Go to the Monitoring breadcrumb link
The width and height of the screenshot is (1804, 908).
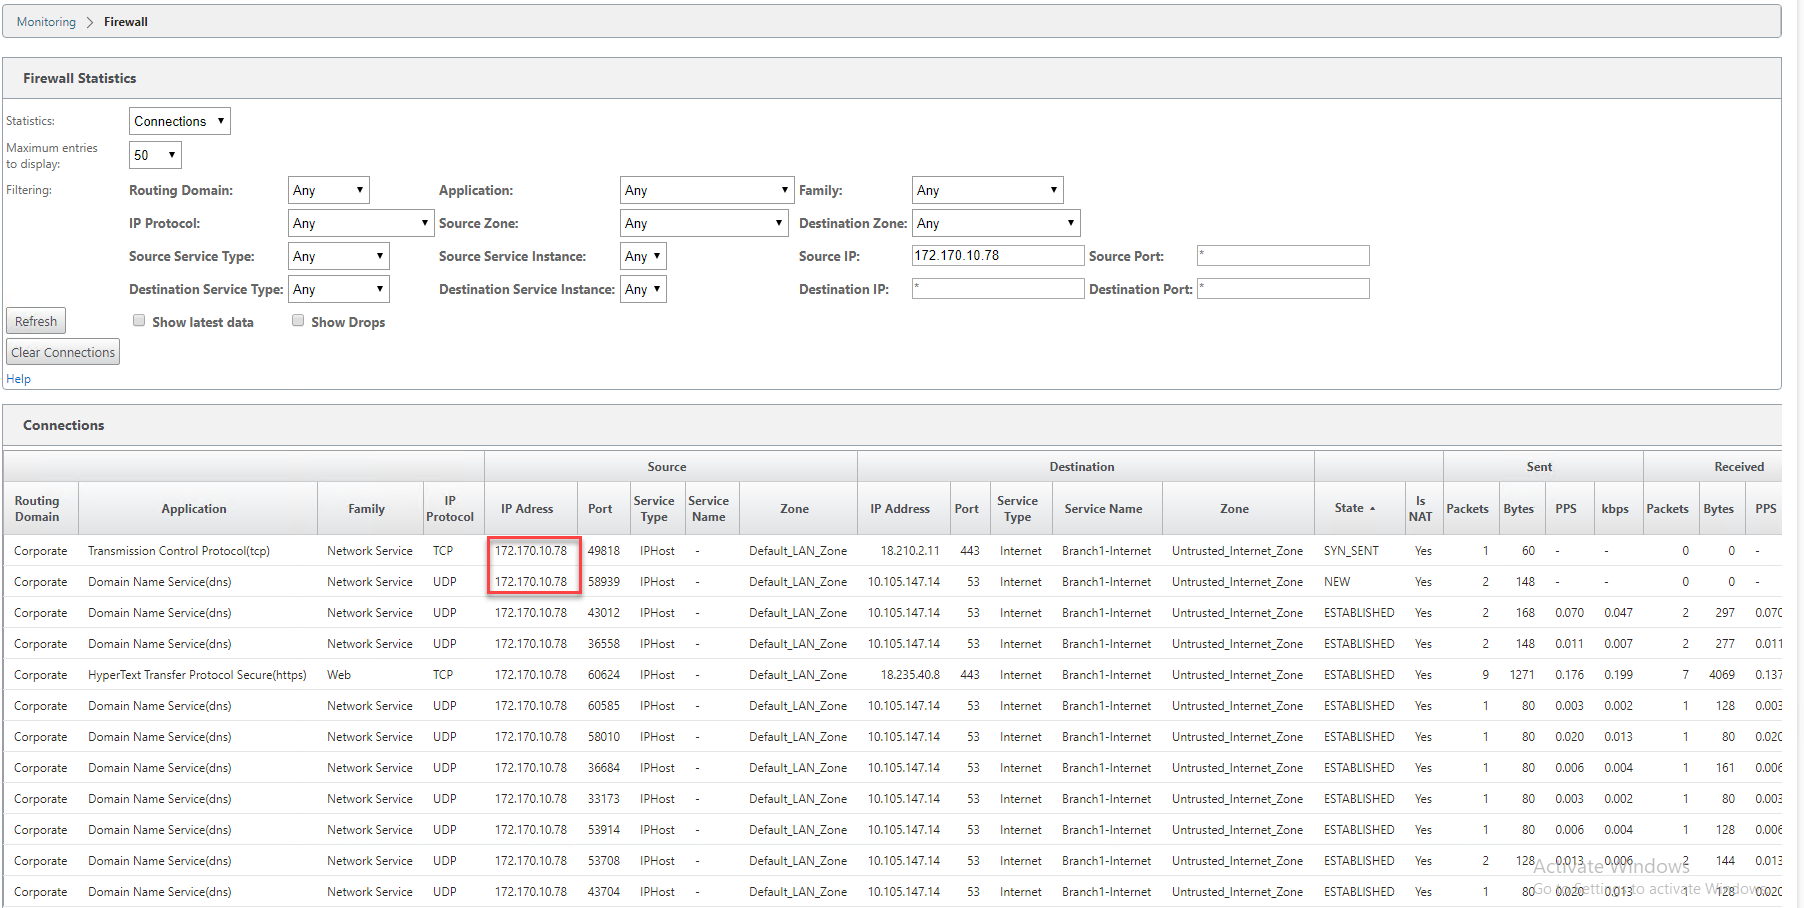(46, 22)
